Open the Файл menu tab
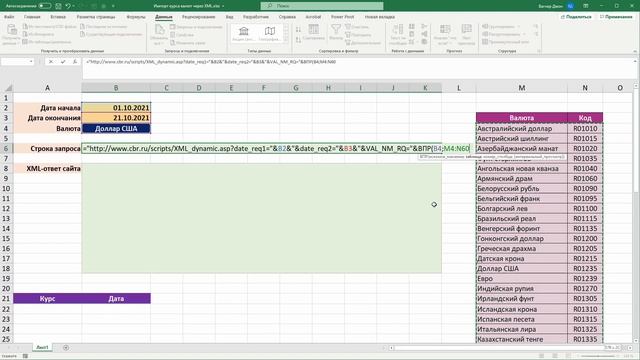The width and height of the screenshot is (640, 360). (9, 17)
